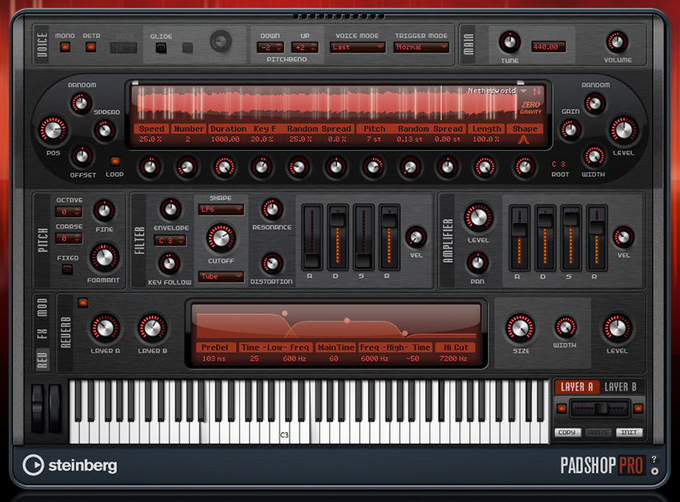Click the main Volume knob
680x502 pixels.
617,42
